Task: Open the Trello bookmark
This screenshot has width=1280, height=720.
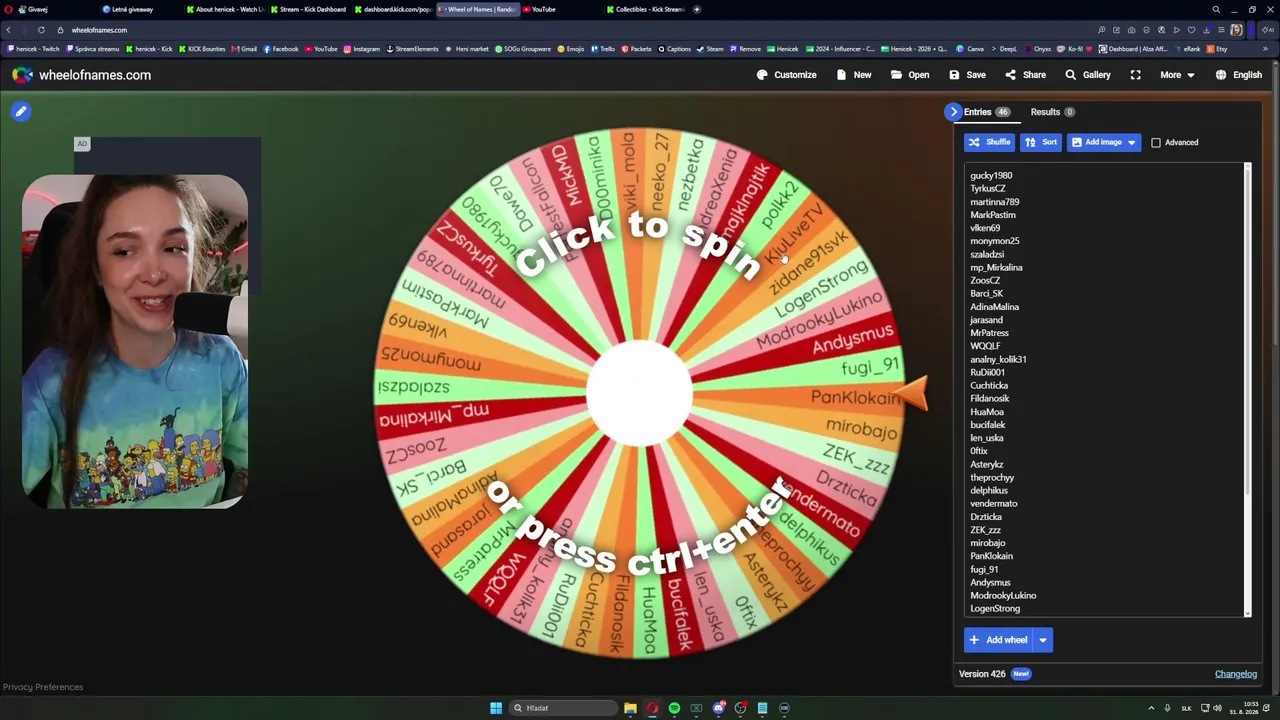Action: coord(603,49)
